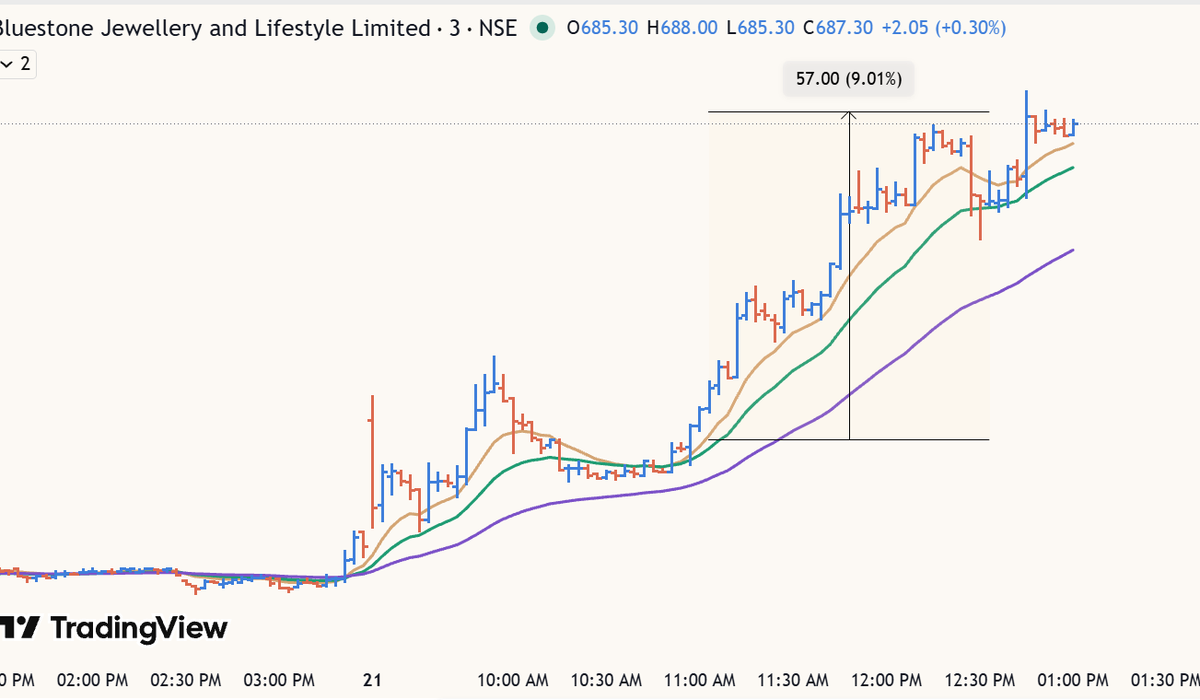Click the Bluestone Jewellery and Lifestyle Limited title
Image resolution: width=1200 pixels, height=700 pixels.
pos(215,28)
